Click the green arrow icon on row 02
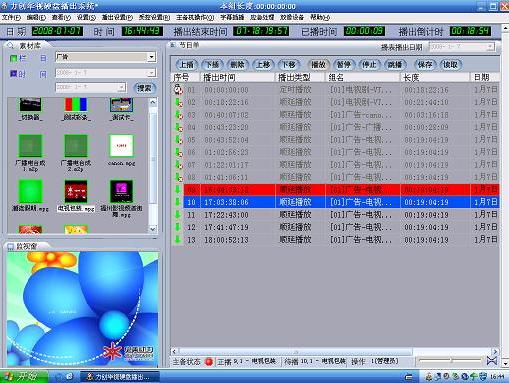509x383 pixels. pyautogui.click(x=179, y=102)
